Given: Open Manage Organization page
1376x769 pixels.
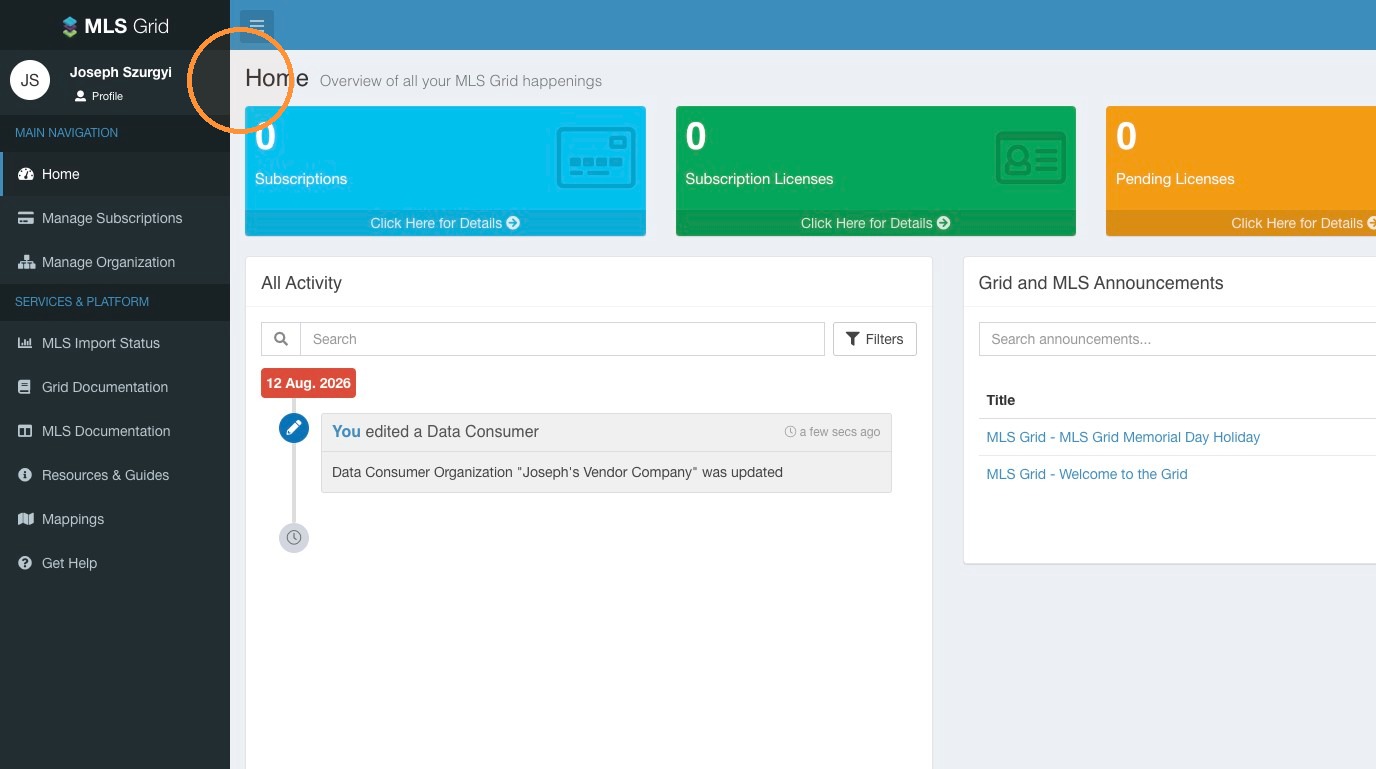Looking at the screenshot, I should [x=115, y=262].
